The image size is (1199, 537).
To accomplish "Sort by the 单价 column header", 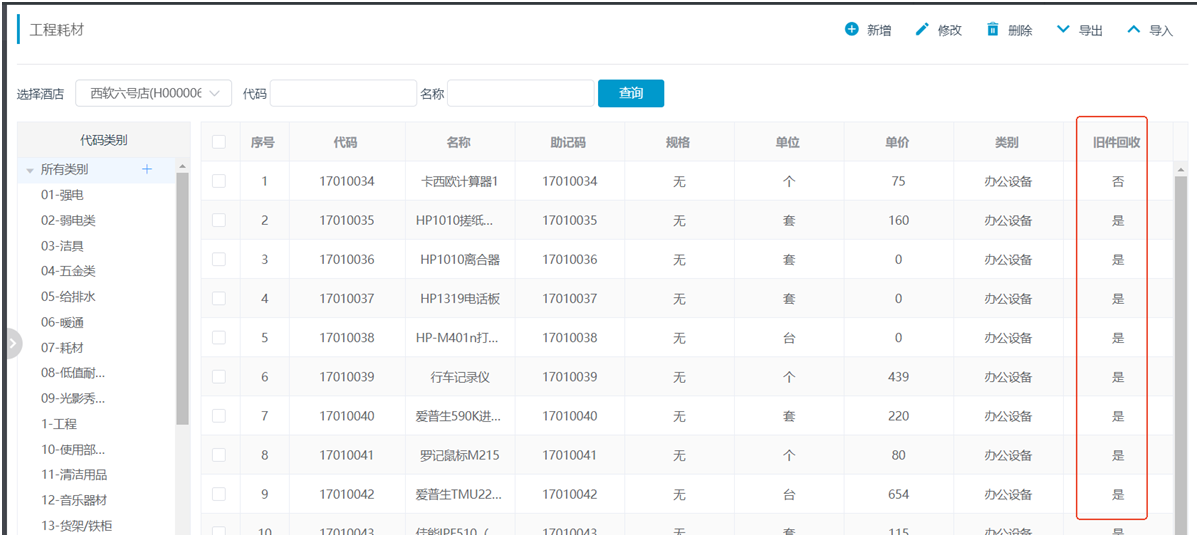I will (897, 142).
